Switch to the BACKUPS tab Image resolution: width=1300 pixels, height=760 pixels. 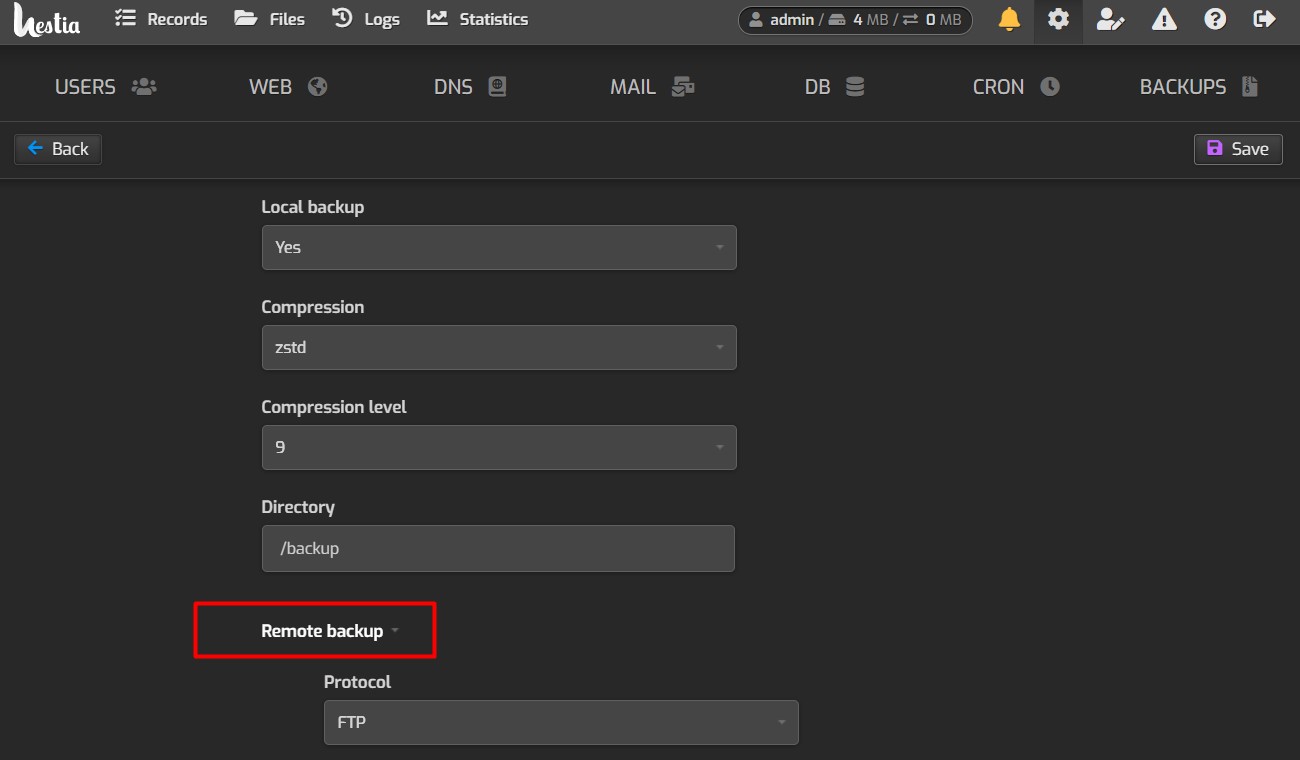click(1198, 87)
